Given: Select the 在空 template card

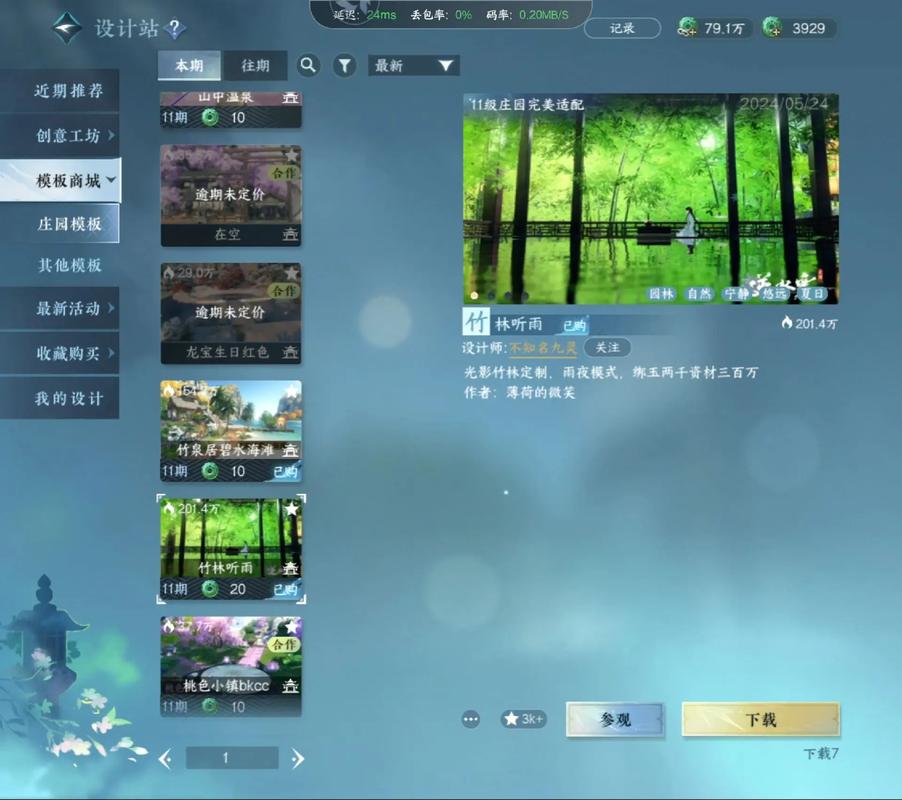Looking at the screenshot, I should coord(231,195).
